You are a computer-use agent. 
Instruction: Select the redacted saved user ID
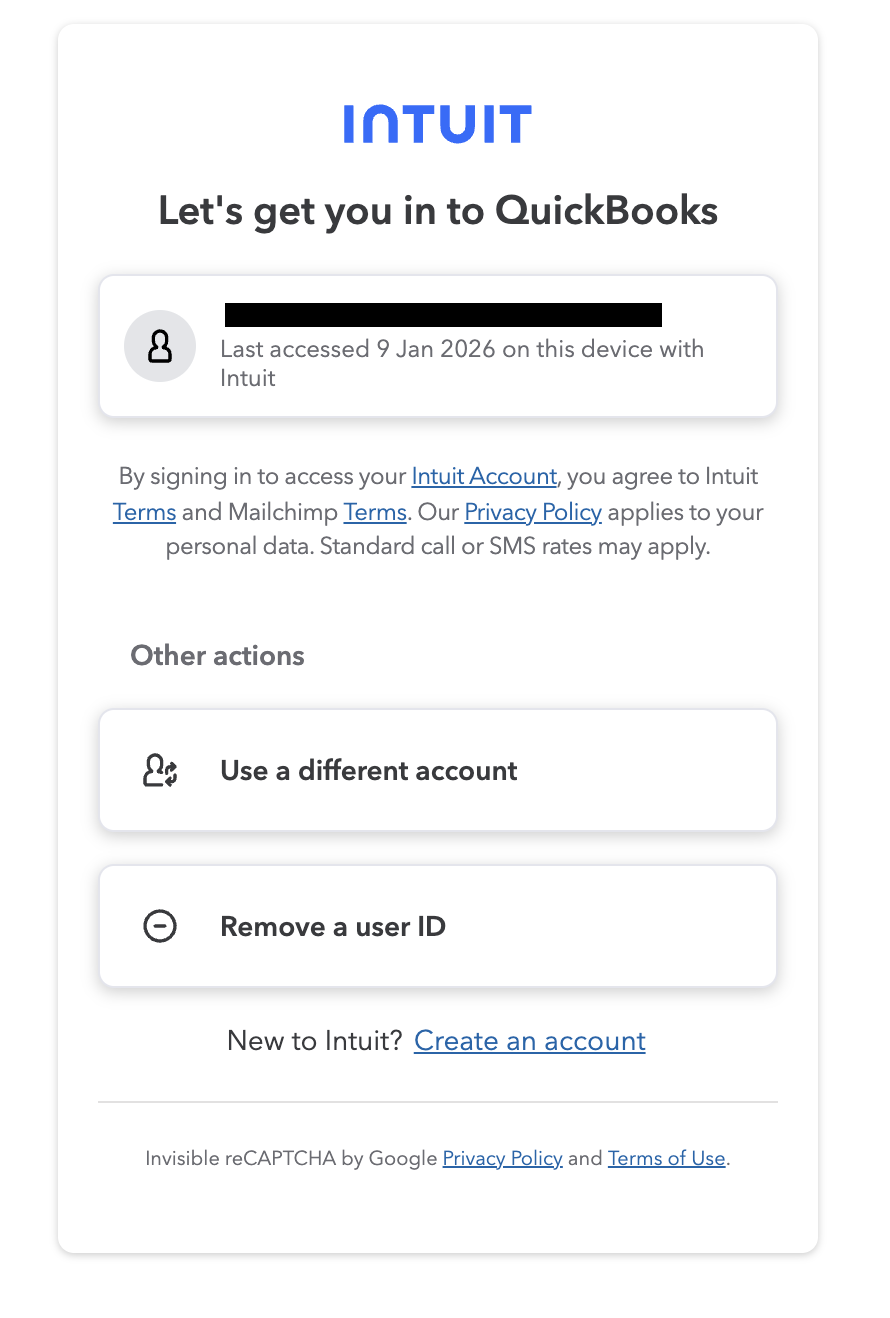point(443,315)
